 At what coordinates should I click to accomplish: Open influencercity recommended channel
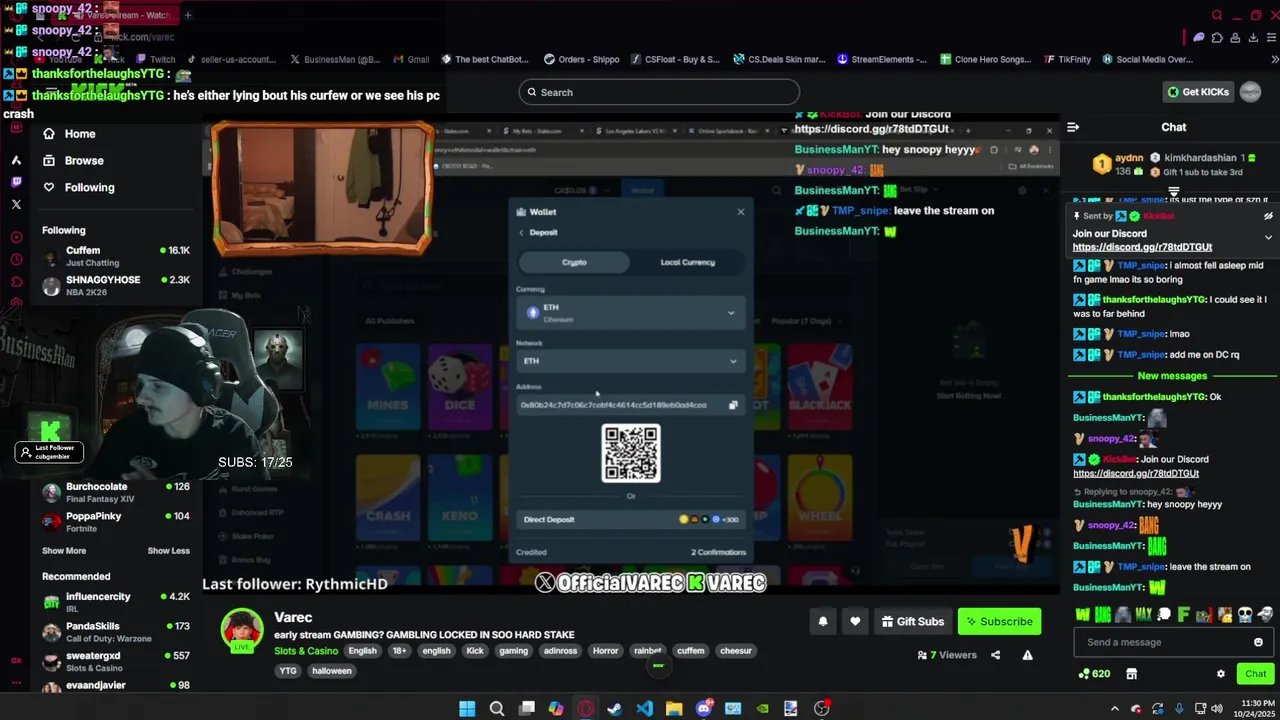point(116,603)
